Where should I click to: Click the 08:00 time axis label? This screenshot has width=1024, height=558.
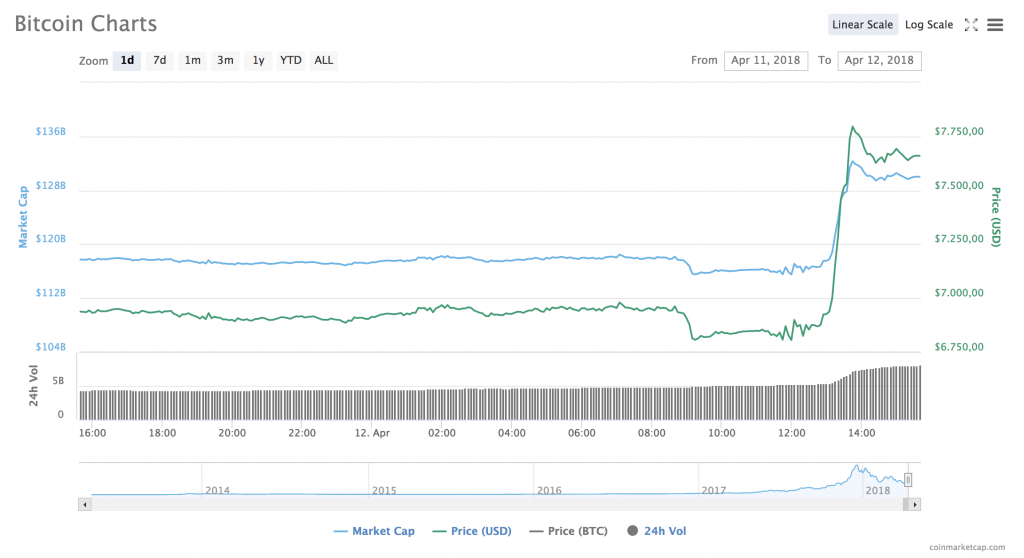(x=651, y=433)
